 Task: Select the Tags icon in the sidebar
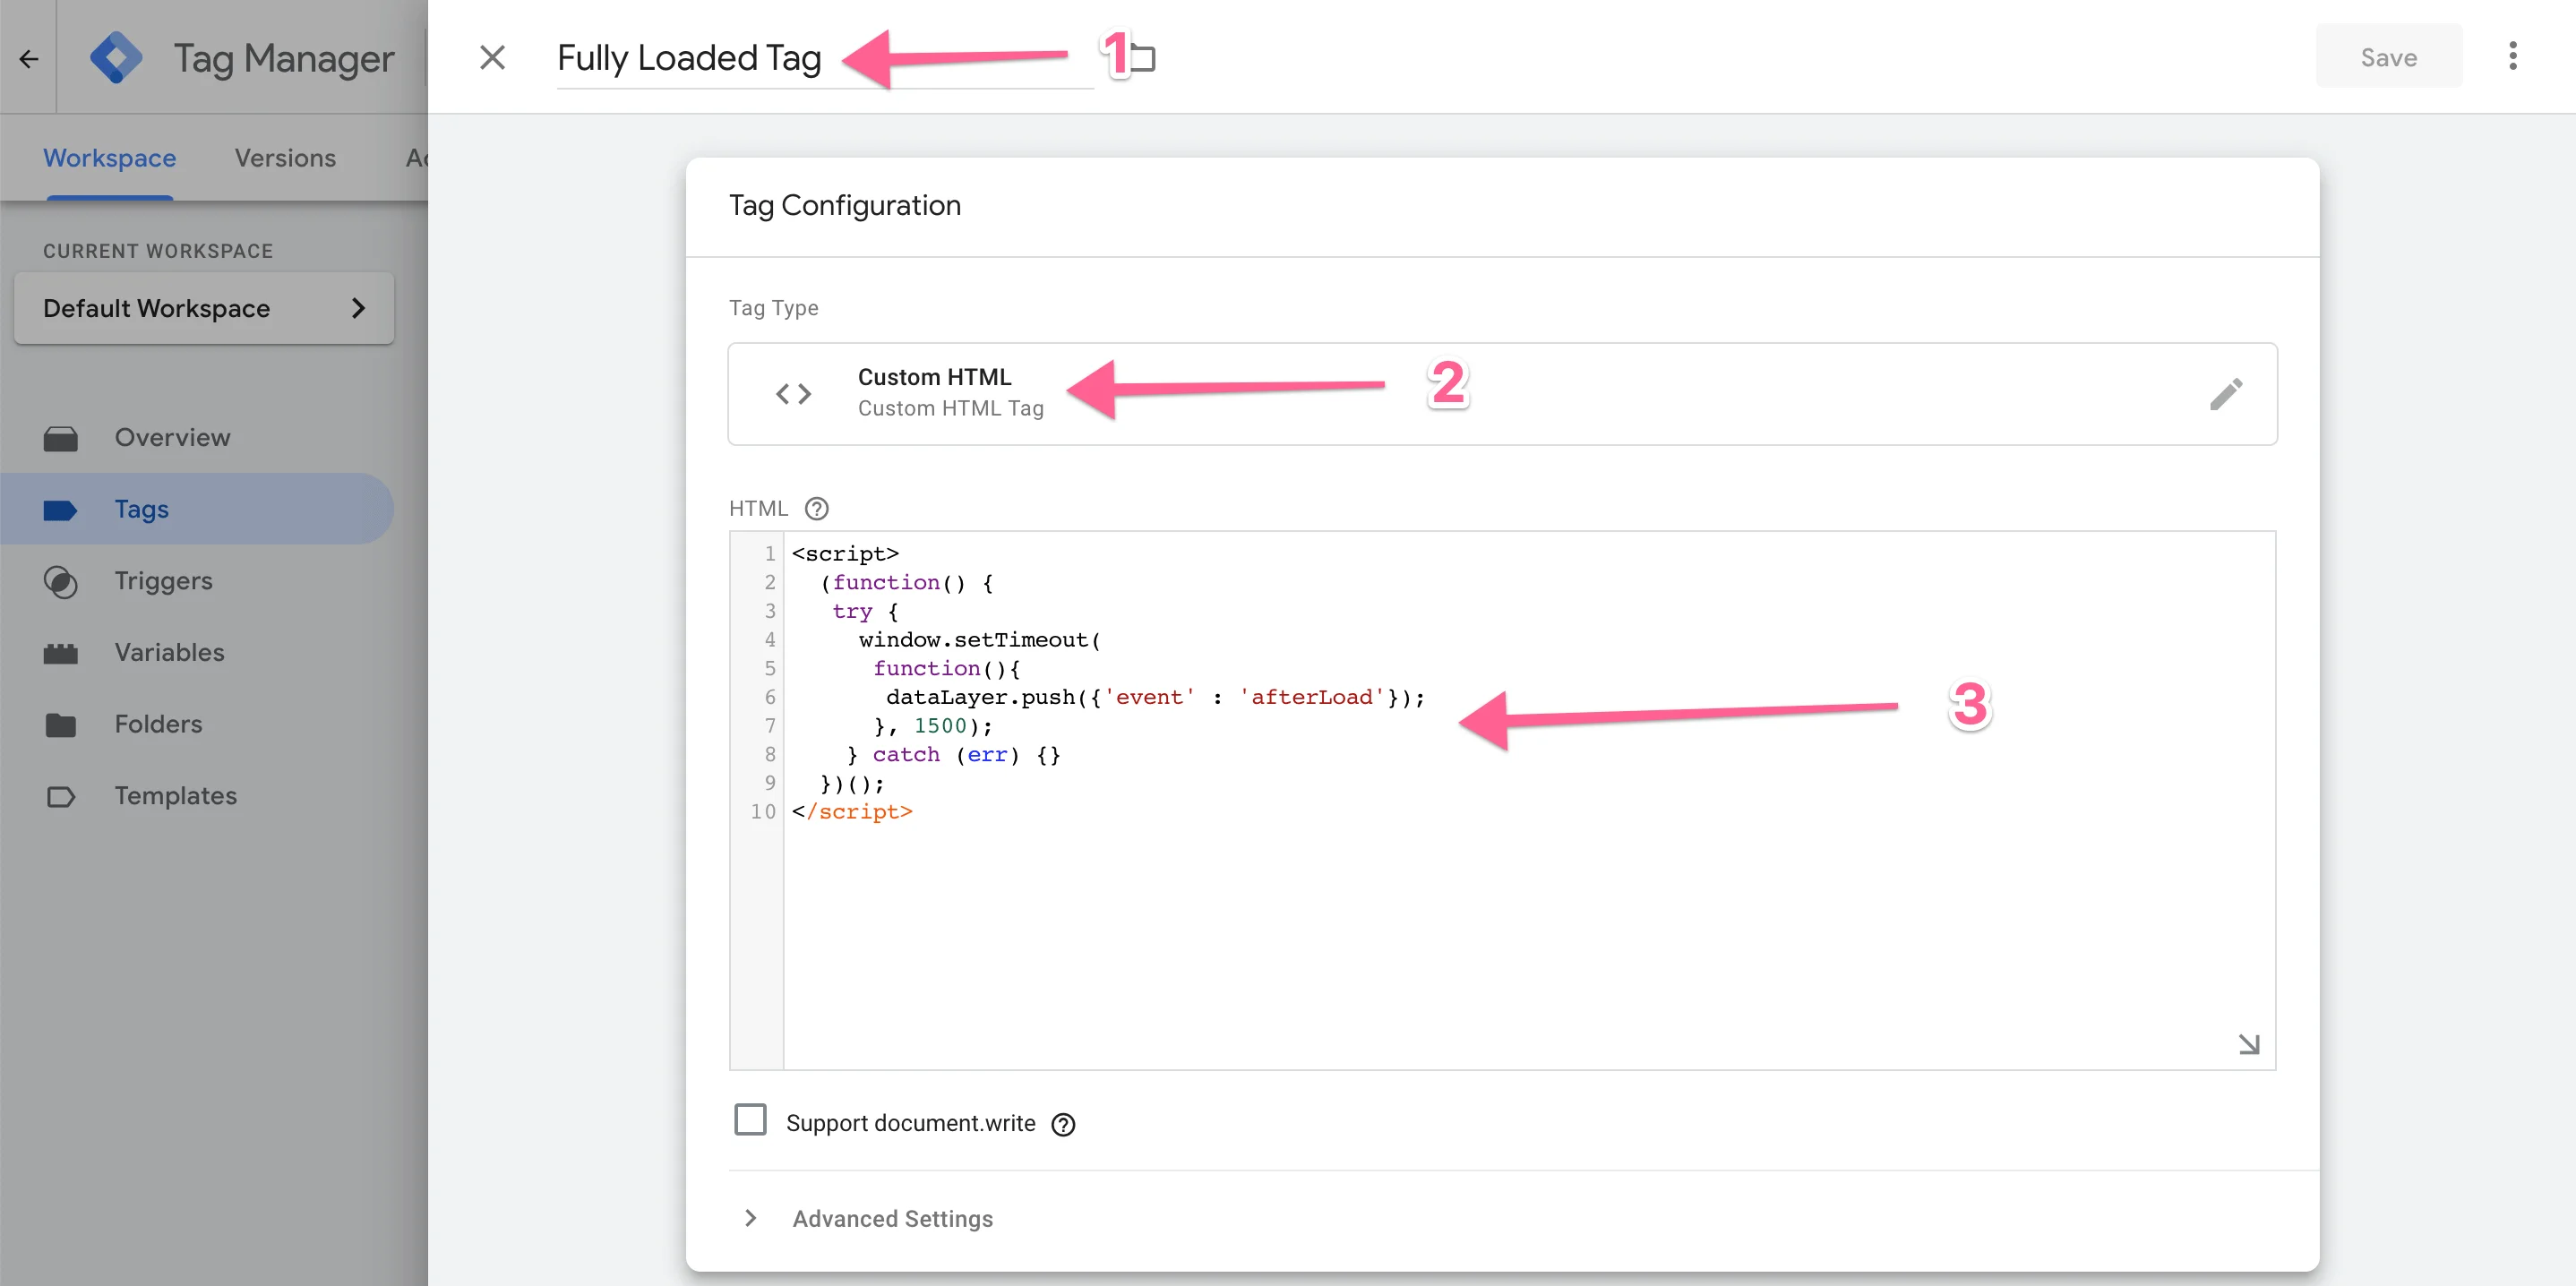pyautogui.click(x=60, y=509)
